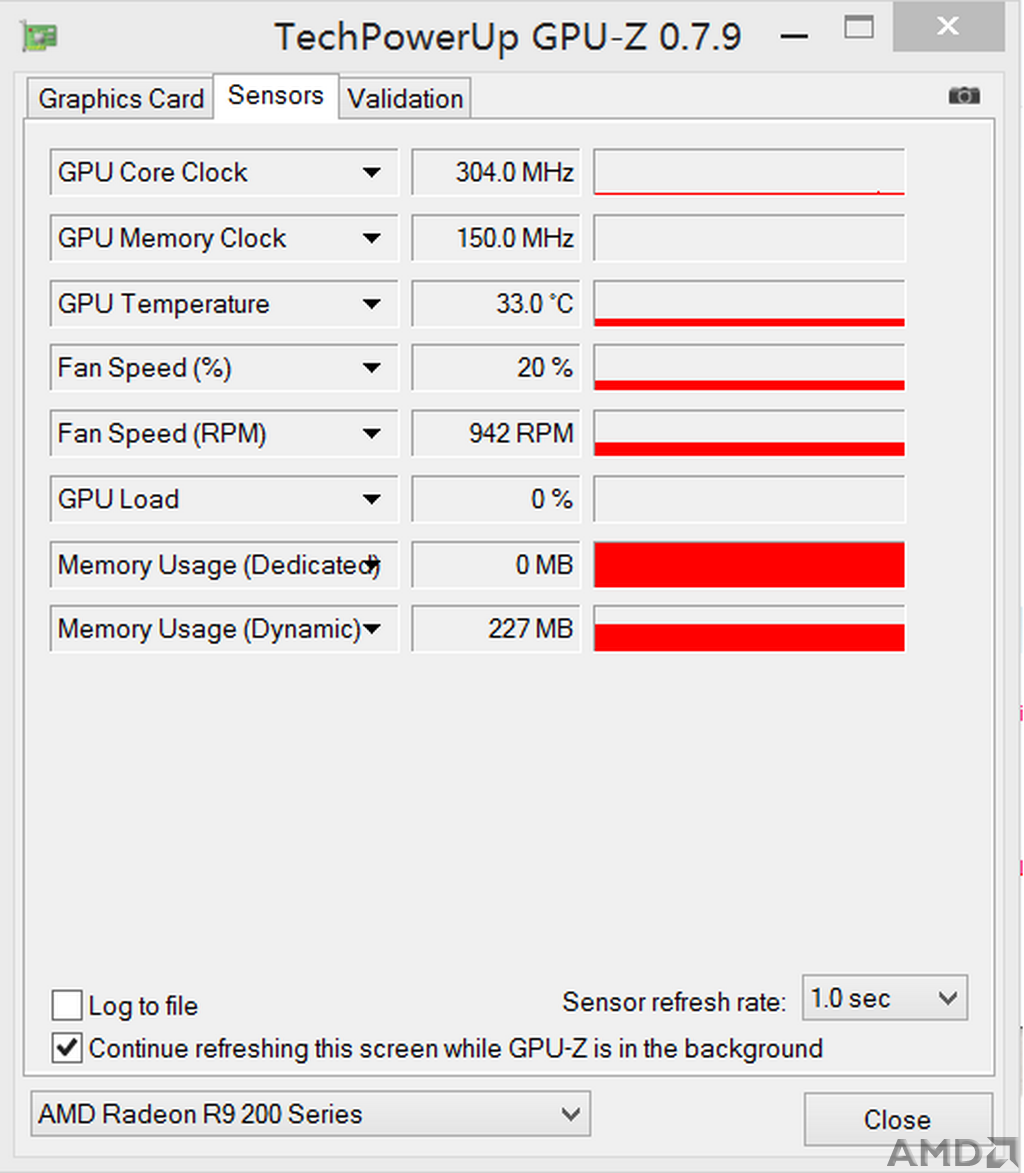Image resolution: width=1024 pixels, height=1173 pixels.
Task: Open the Validation tab
Action: pyautogui.click(x=405, y=99)
